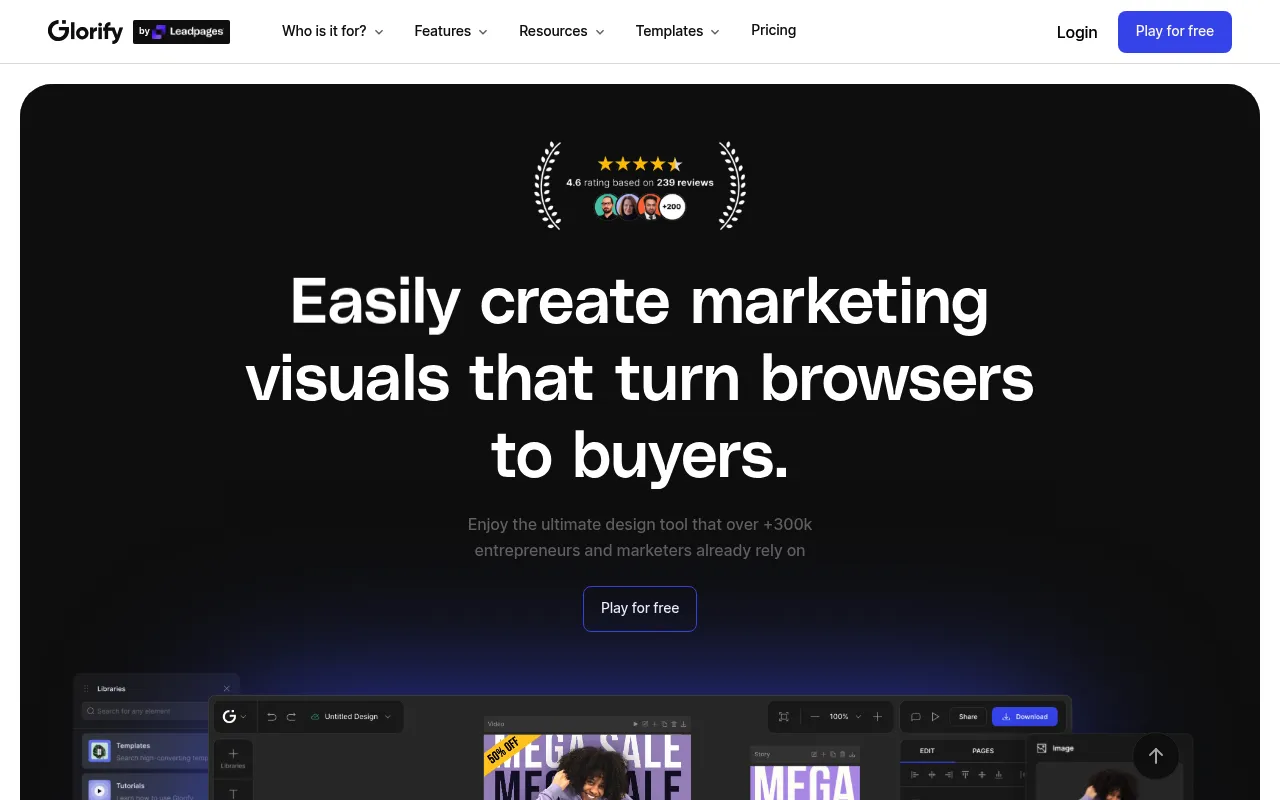Click the align top icon
1280x800 pixels.
(x=966, y=775)
